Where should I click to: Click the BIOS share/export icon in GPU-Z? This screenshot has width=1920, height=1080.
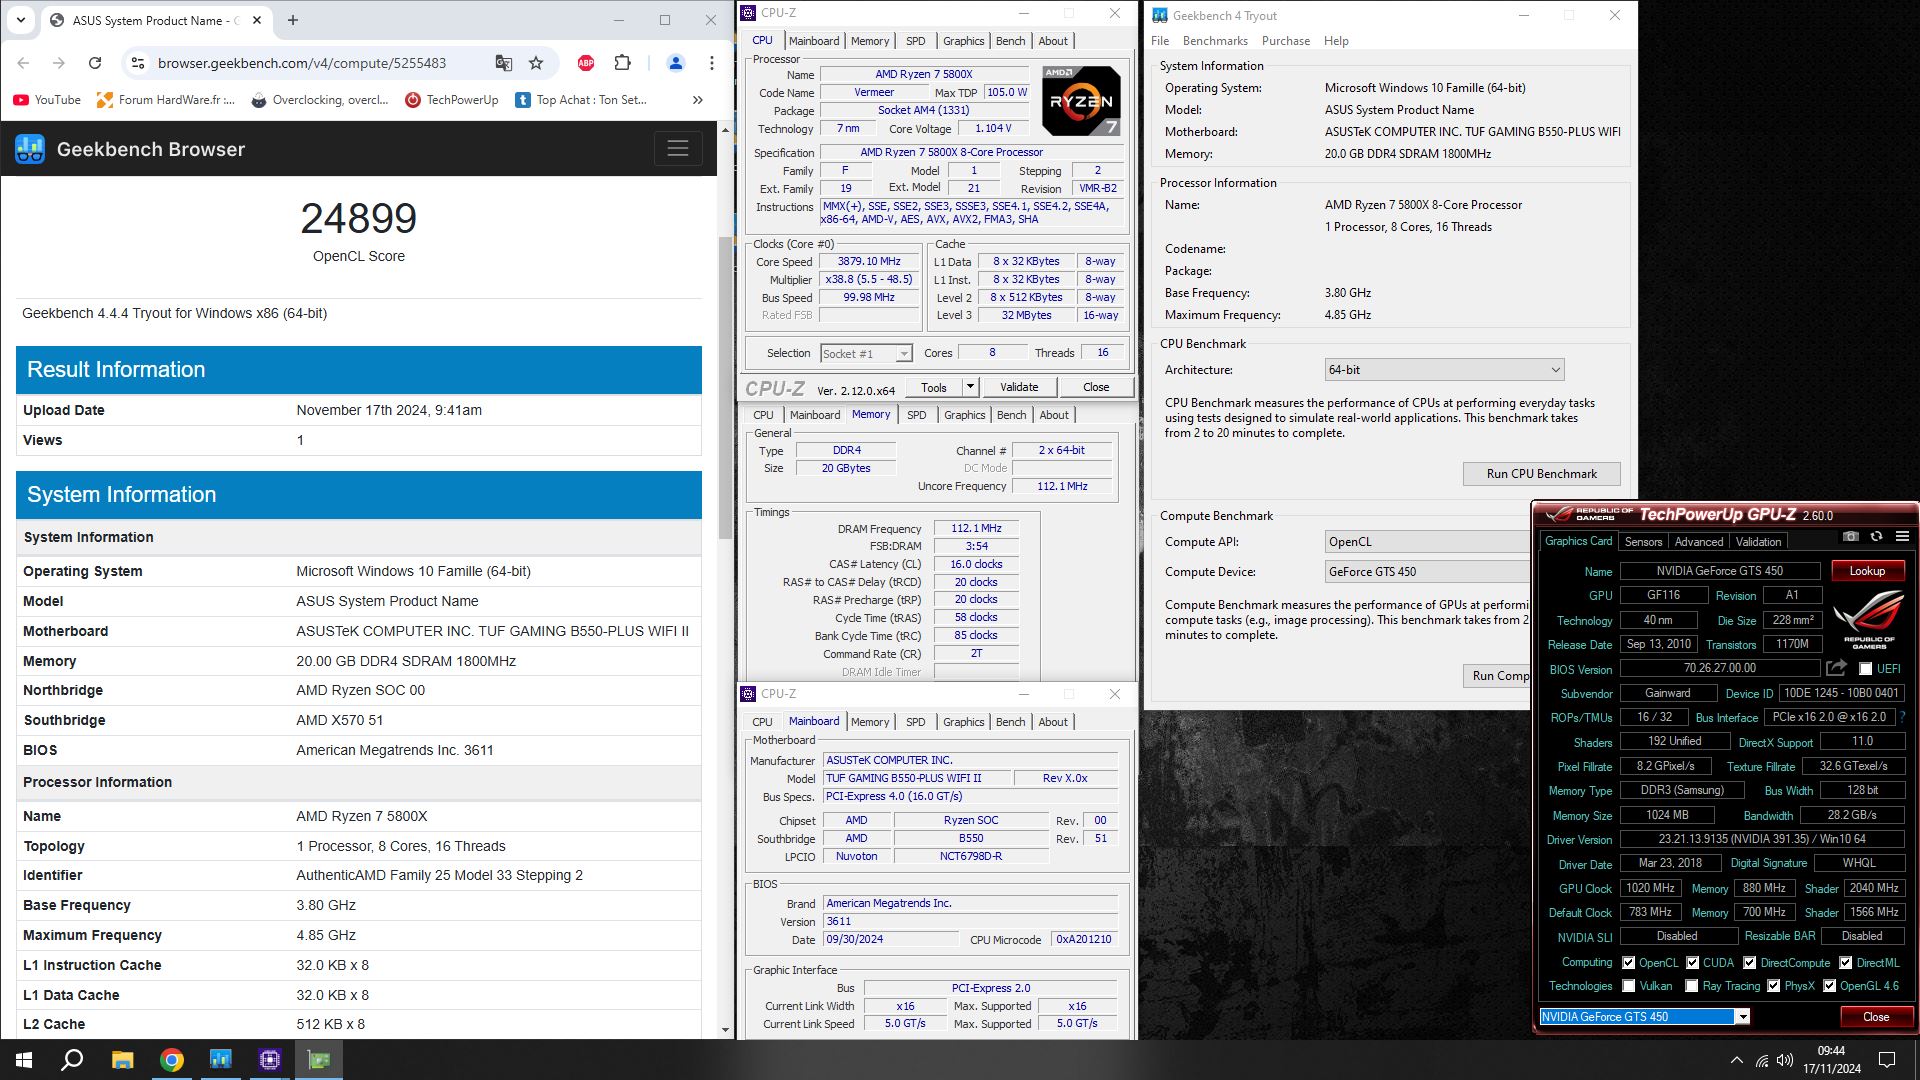[1836, 668]
